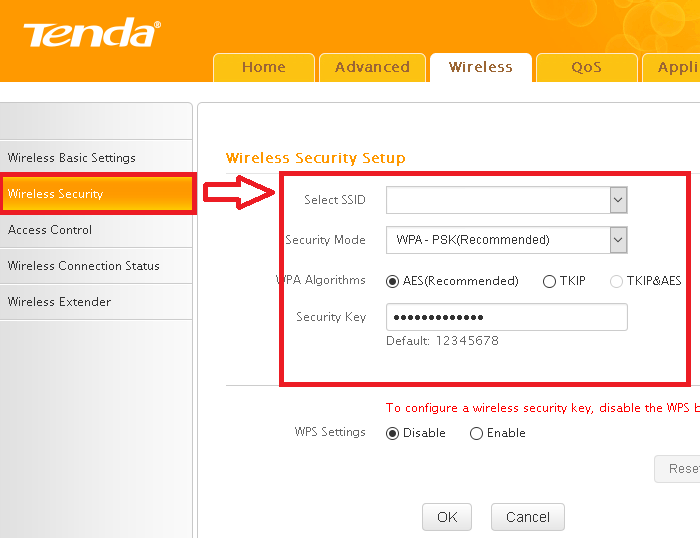This screenshot has height=538, width=700.
Task: Click the Select SSID label
Action: pyautogui.click(x=335, y=200)
